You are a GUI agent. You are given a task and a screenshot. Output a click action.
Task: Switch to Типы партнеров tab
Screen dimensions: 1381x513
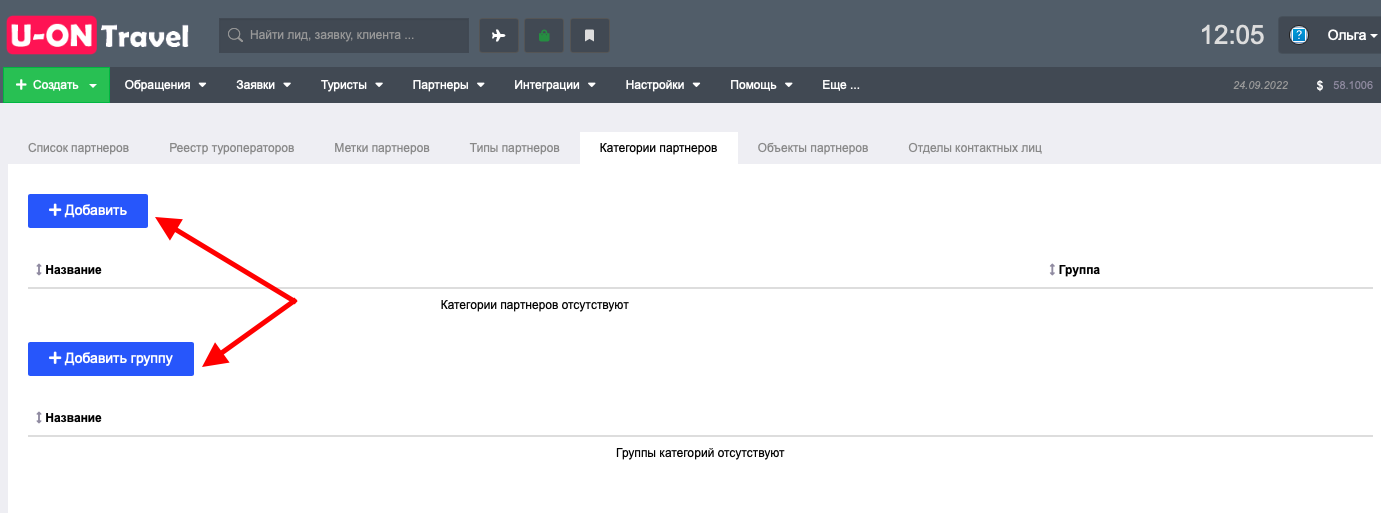click(514, 148)
